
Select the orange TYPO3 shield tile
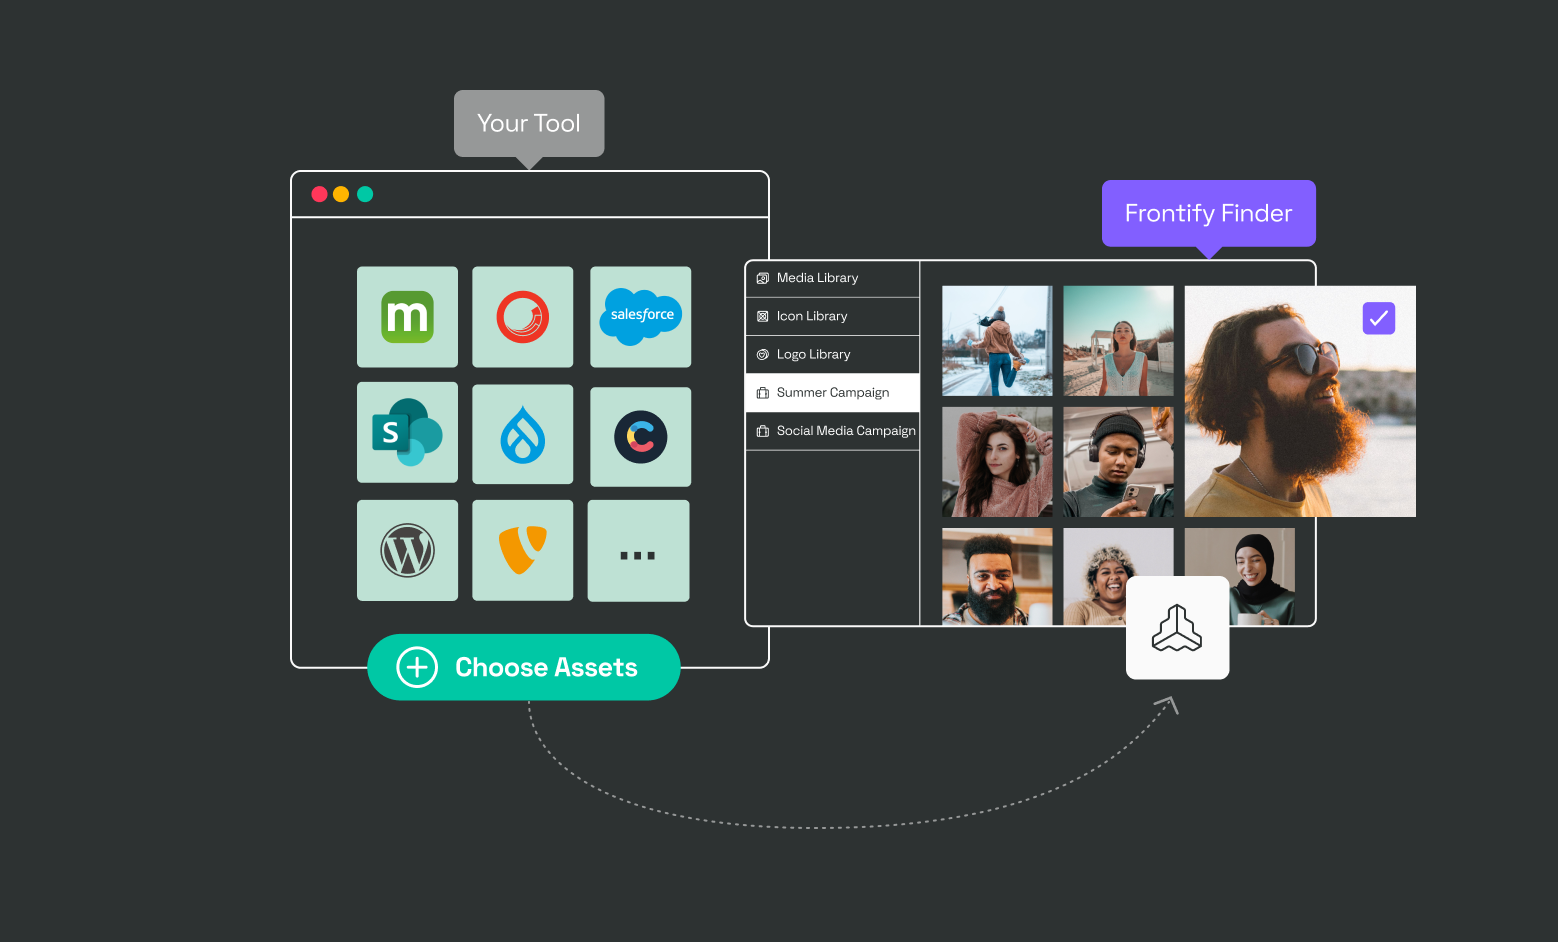pos(522,551)
